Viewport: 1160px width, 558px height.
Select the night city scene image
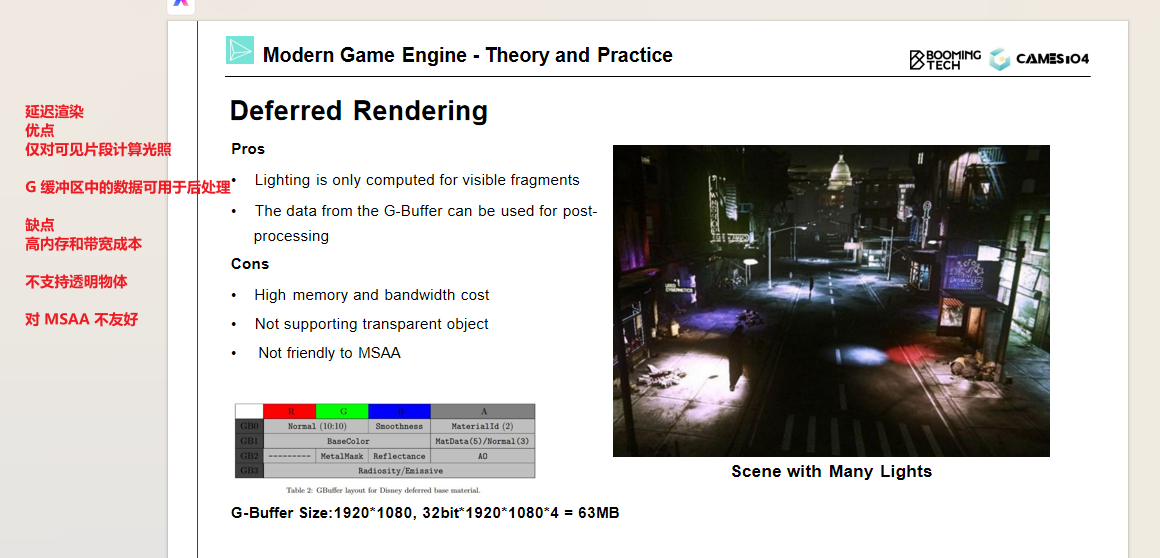(x=831, y=301)
